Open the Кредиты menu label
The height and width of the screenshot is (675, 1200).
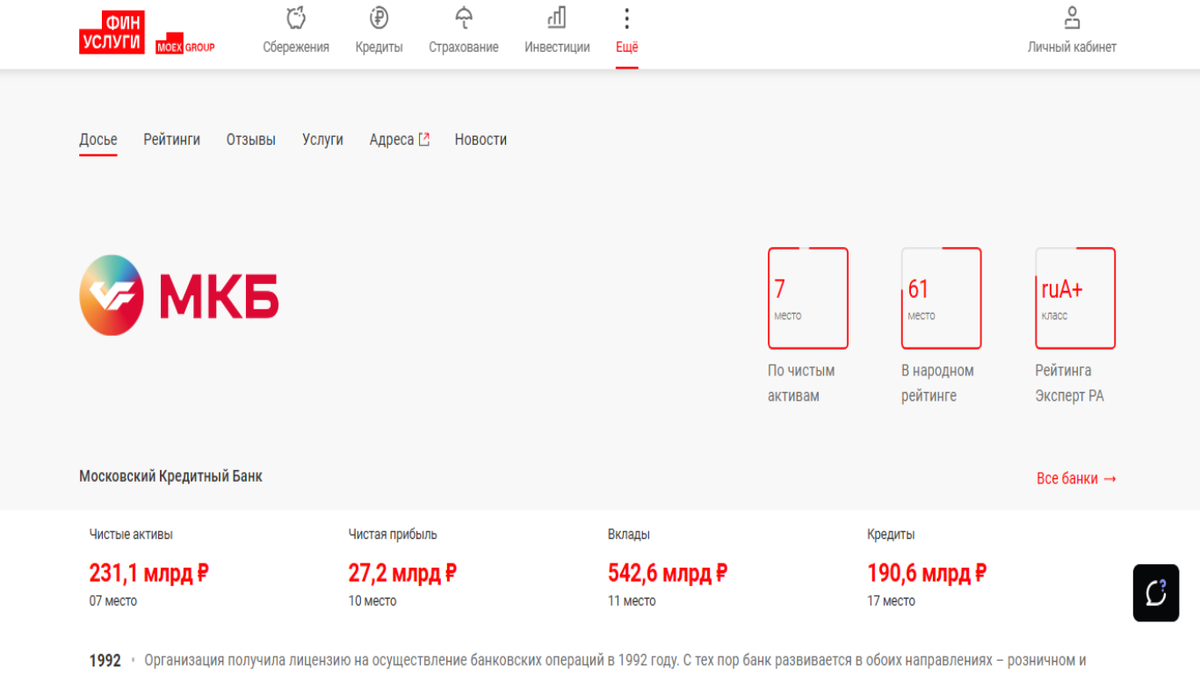coord(379,47)
